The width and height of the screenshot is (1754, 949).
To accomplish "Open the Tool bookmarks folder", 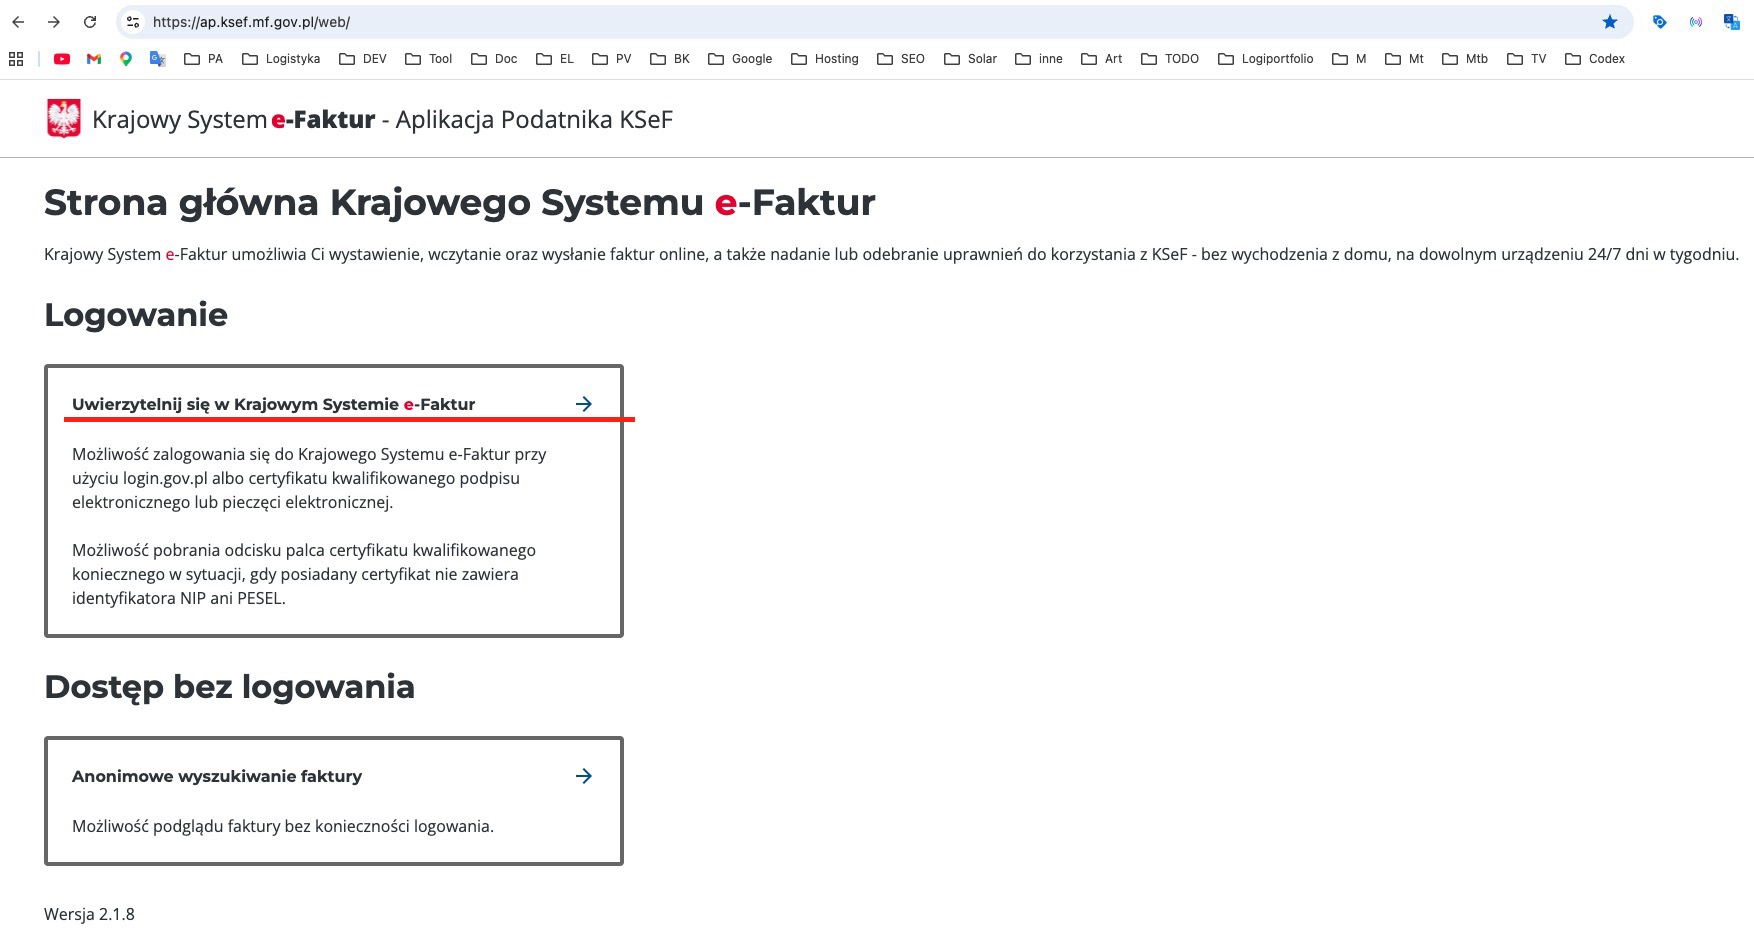I will point(429,59).
